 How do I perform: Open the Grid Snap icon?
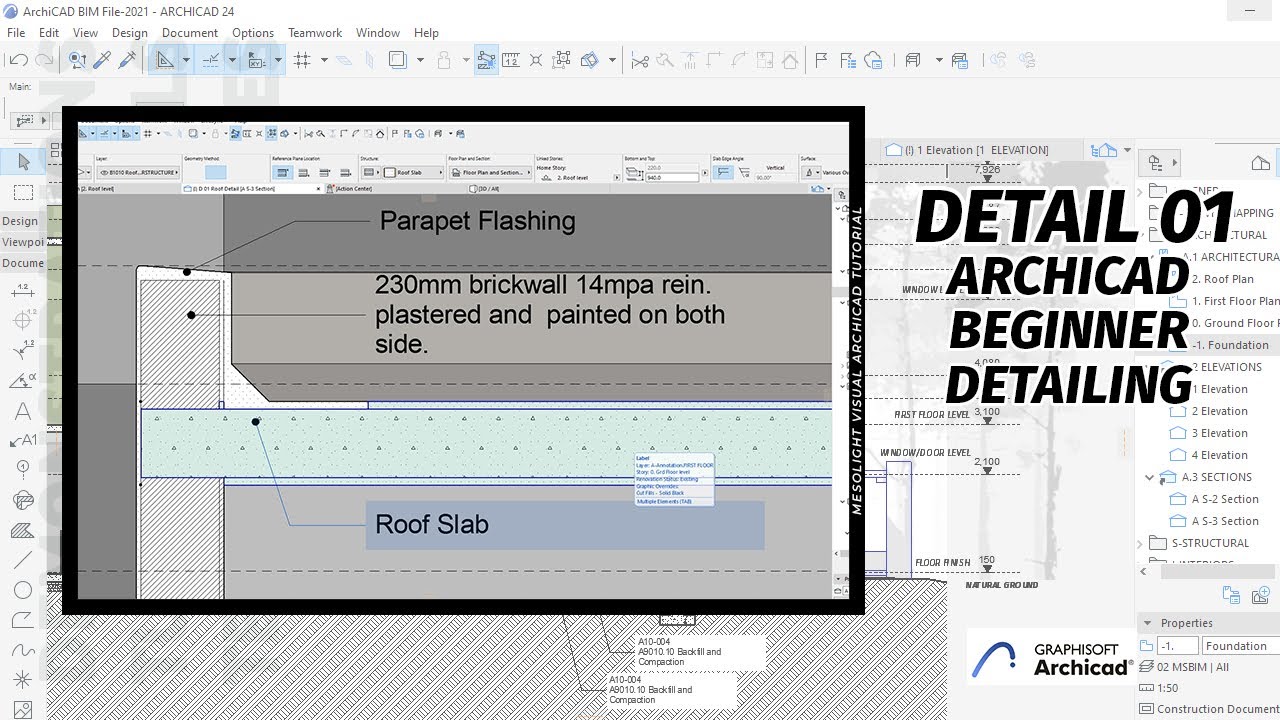(302, 60)
